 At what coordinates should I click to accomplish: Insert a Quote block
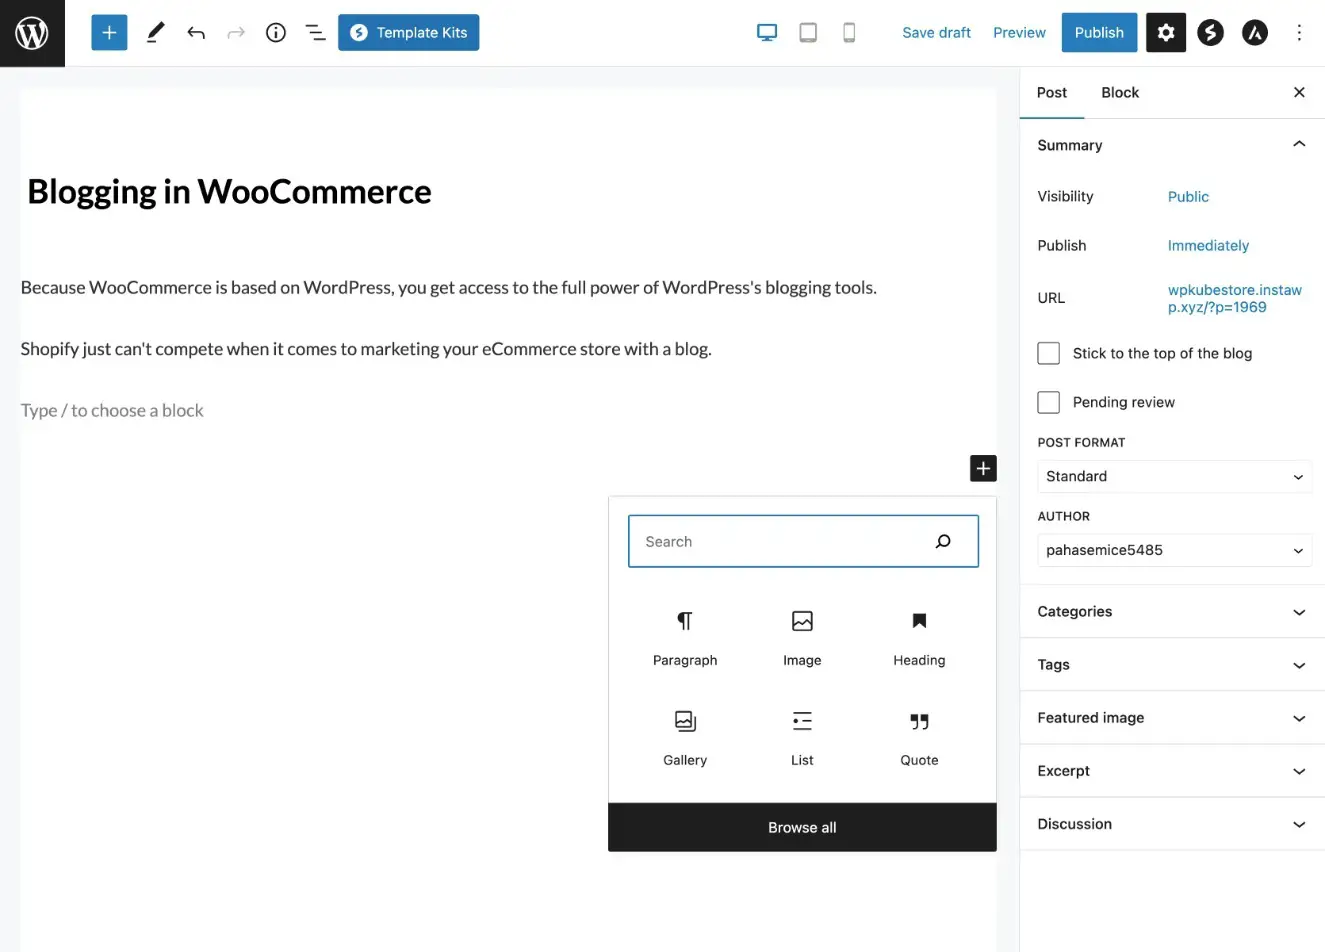(919, 738)
